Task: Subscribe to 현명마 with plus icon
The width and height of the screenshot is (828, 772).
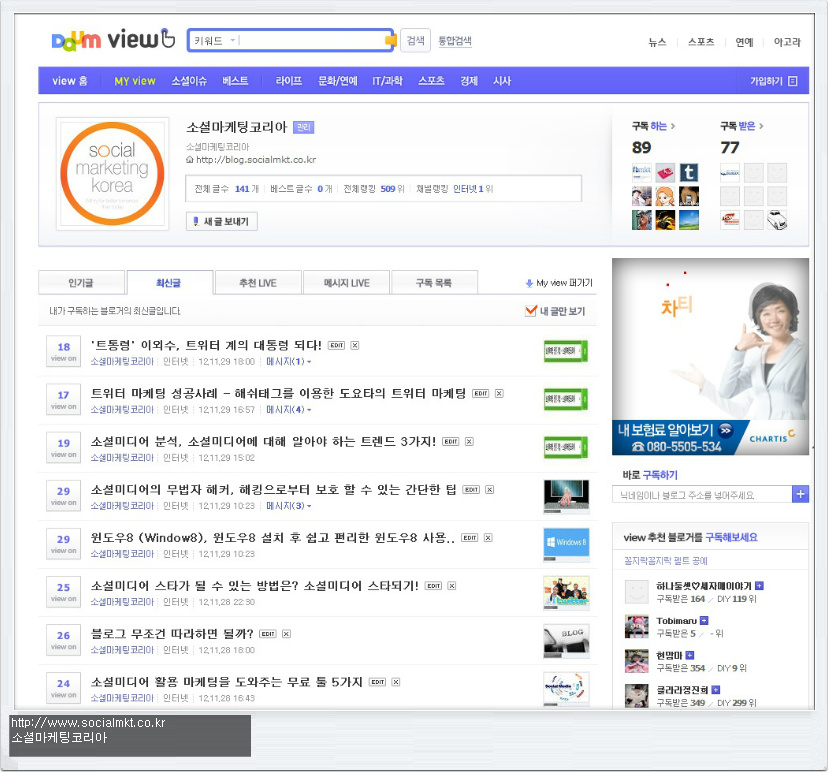Action: (690, 655)
